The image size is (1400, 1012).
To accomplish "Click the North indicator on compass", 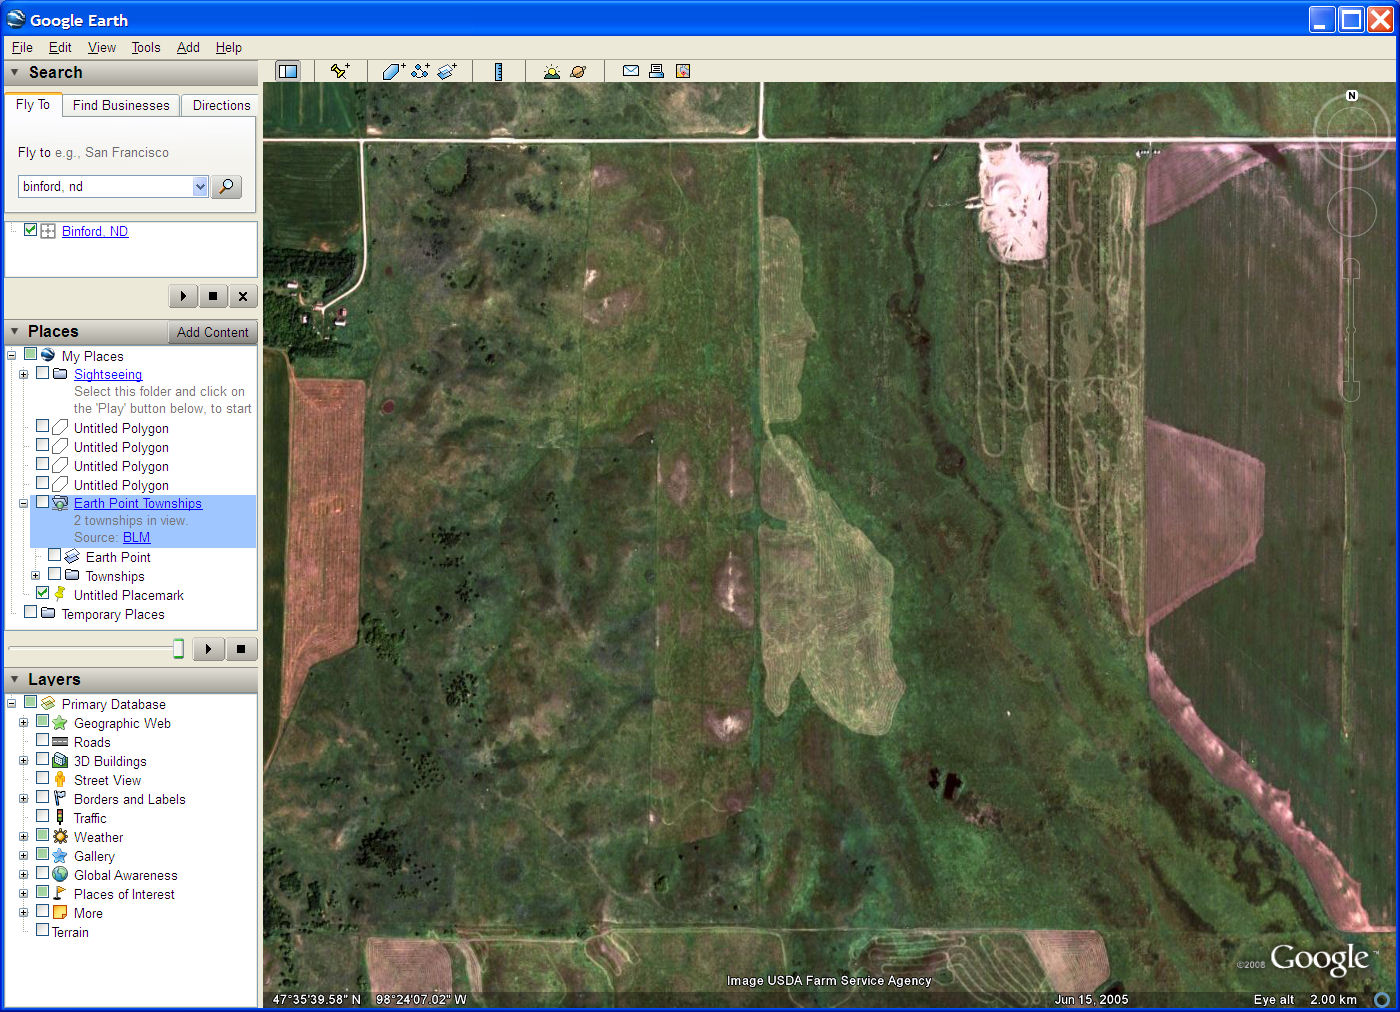I will 1352,96.
